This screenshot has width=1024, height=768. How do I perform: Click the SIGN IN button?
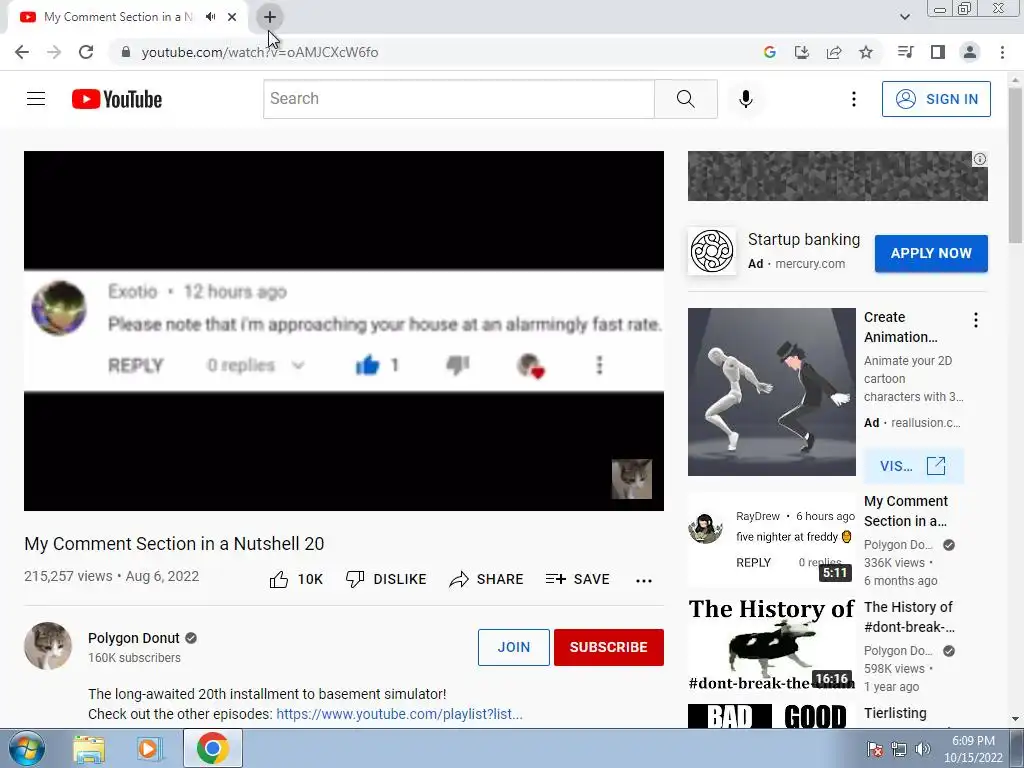tap(936, 99)
